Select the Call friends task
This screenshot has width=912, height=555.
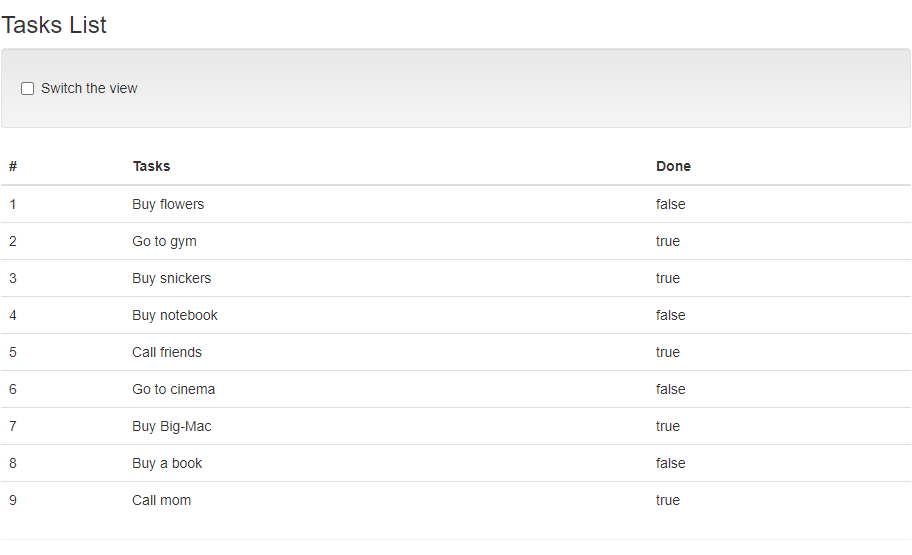[167, 352]
